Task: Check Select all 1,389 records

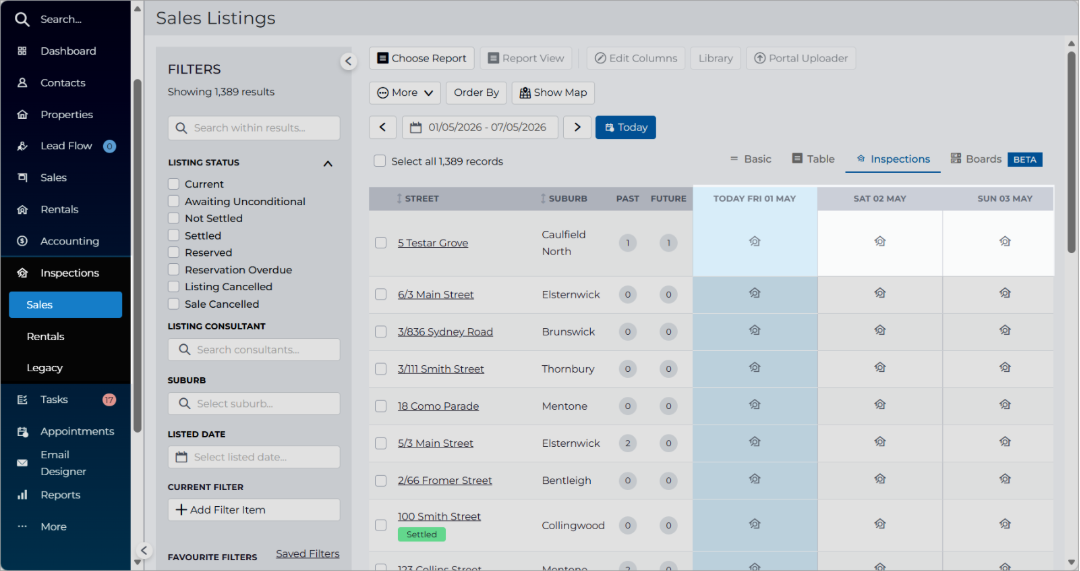Action: (x=380, y=161)
